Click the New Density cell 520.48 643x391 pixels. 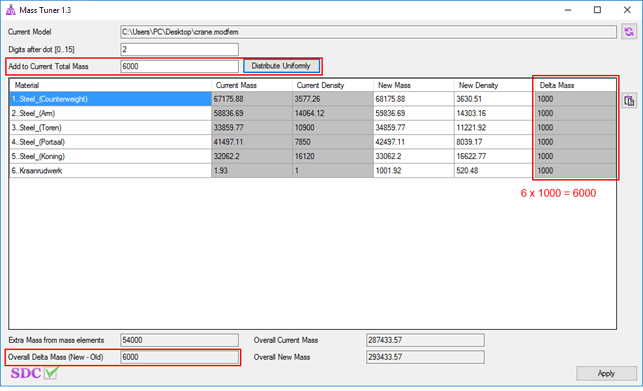[494, 171]
